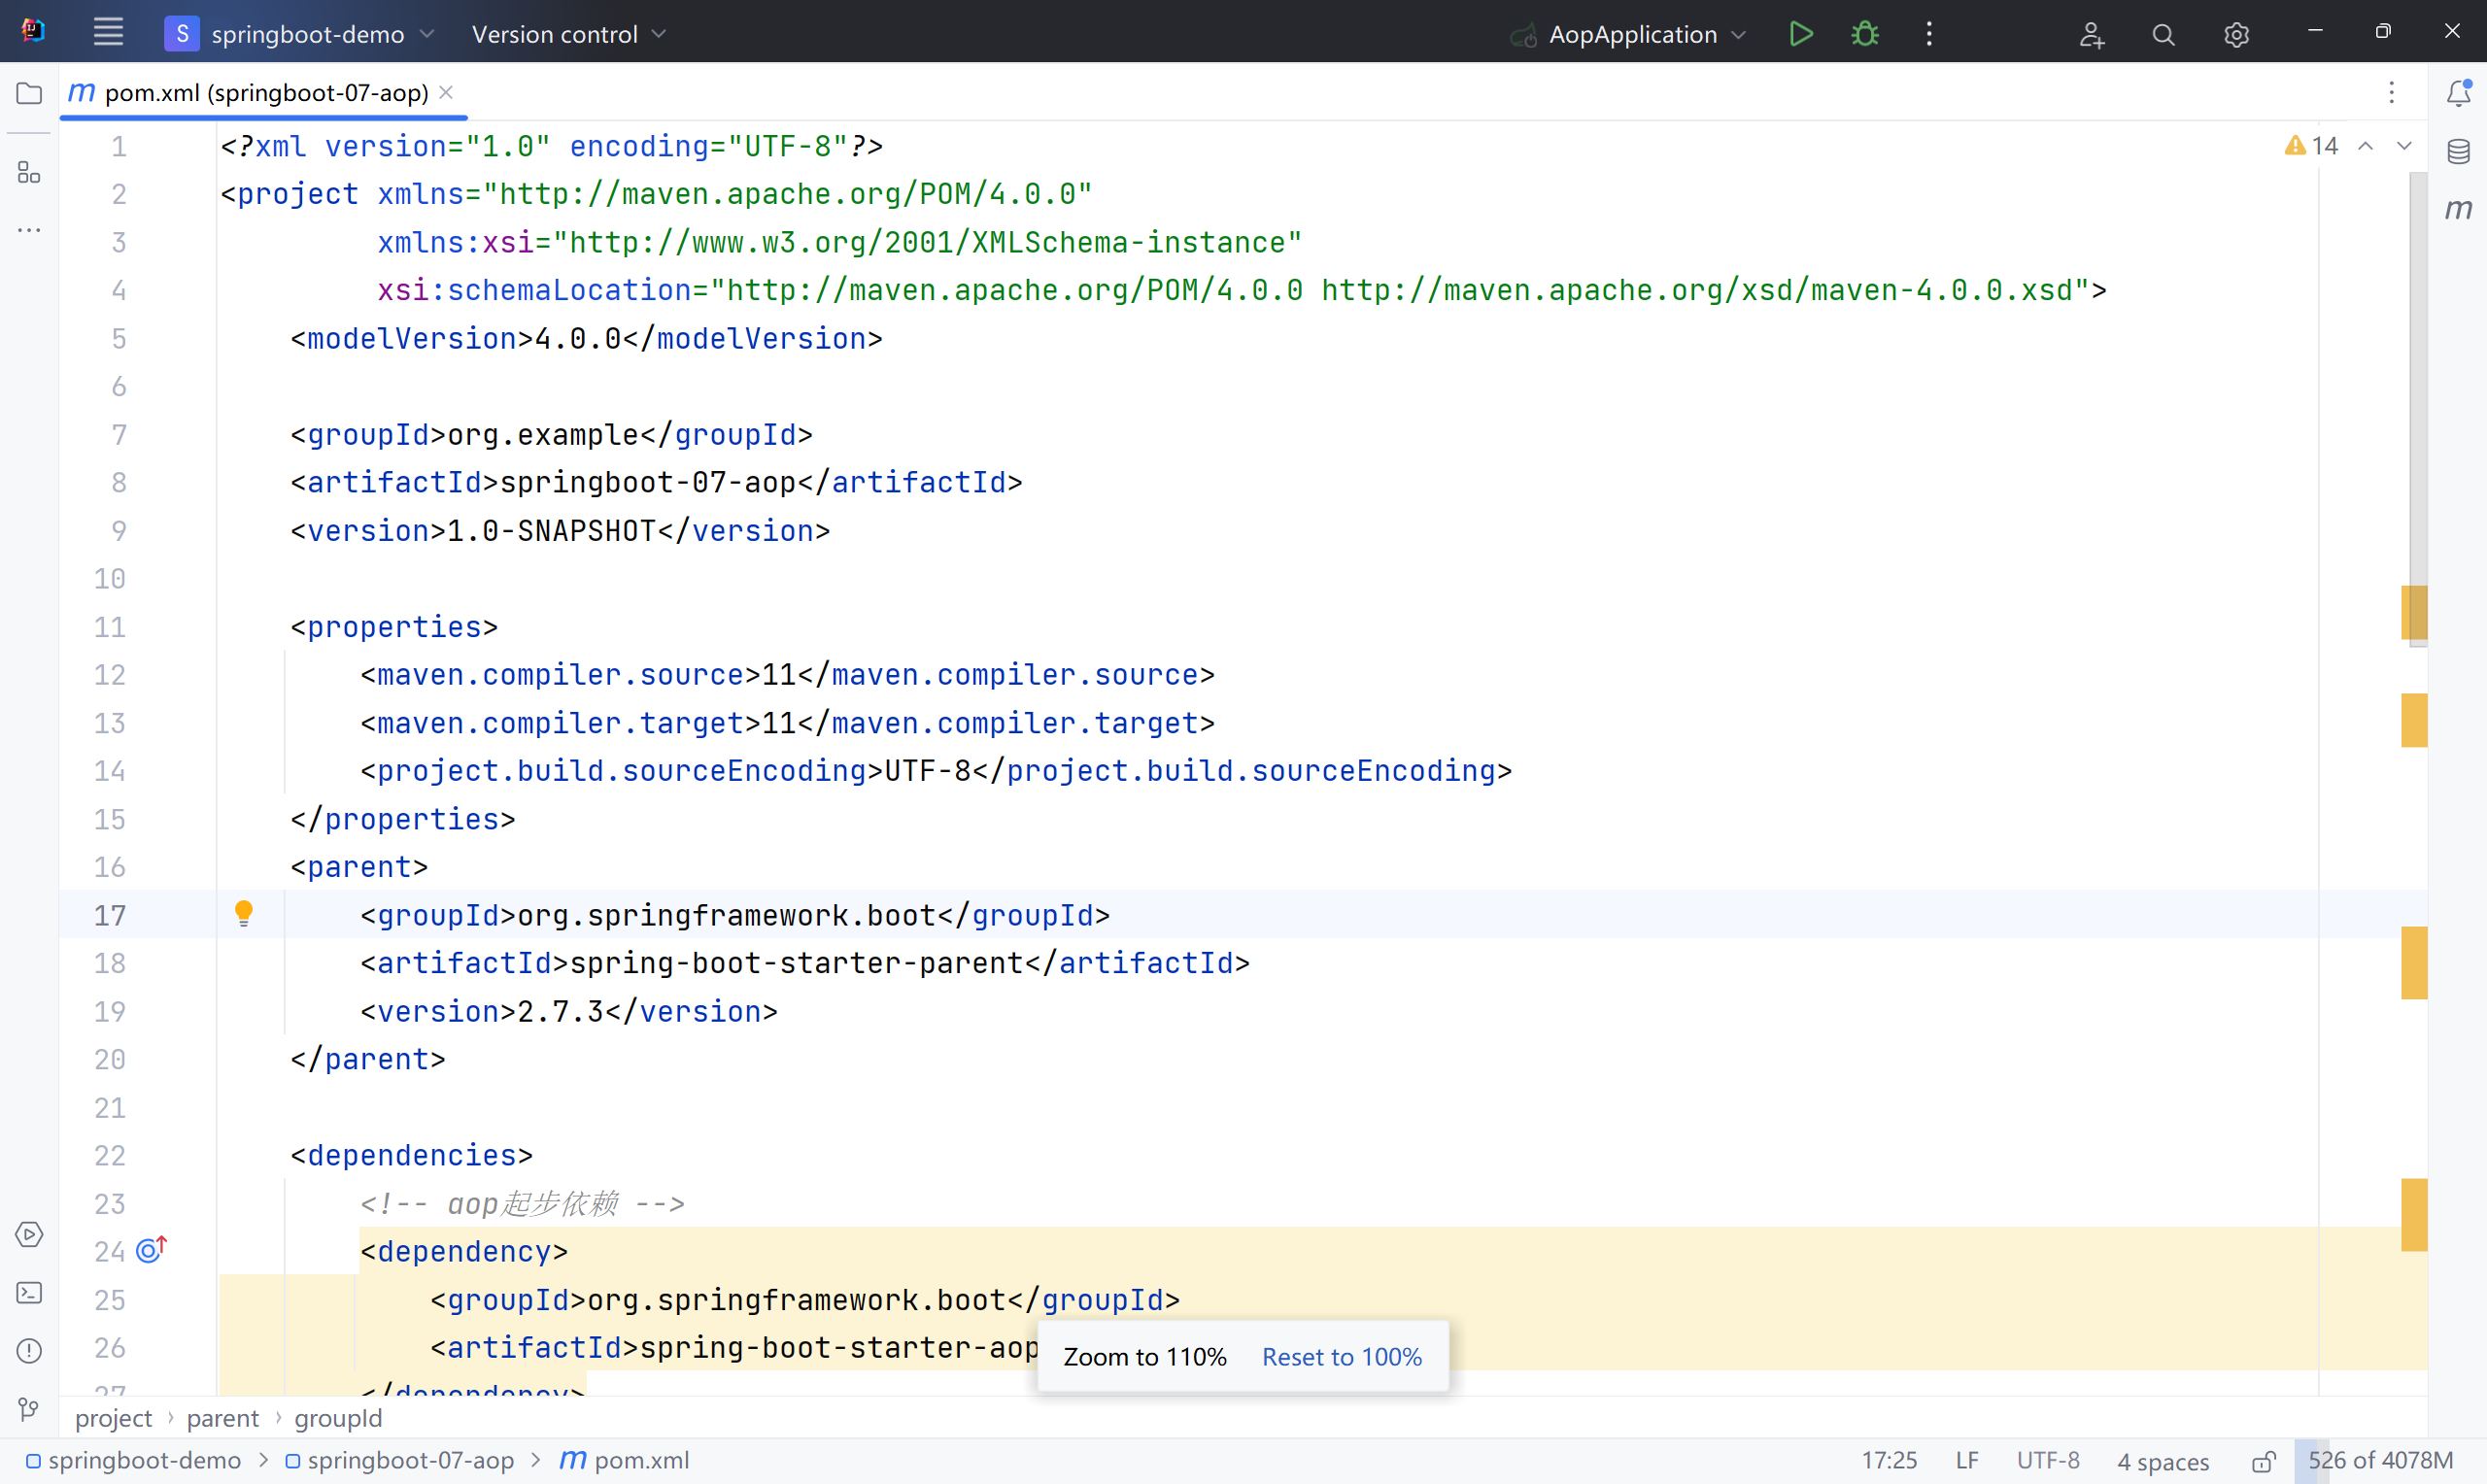Click the aop comment on line 23
The width and height of the screenshot is (2487, 1484).
tap(523, 1203)
